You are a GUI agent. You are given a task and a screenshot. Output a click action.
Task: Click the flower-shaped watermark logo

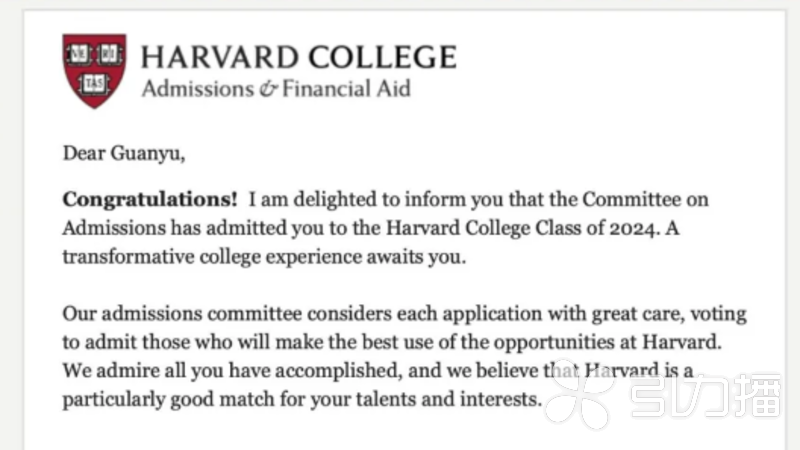point(579,393)
